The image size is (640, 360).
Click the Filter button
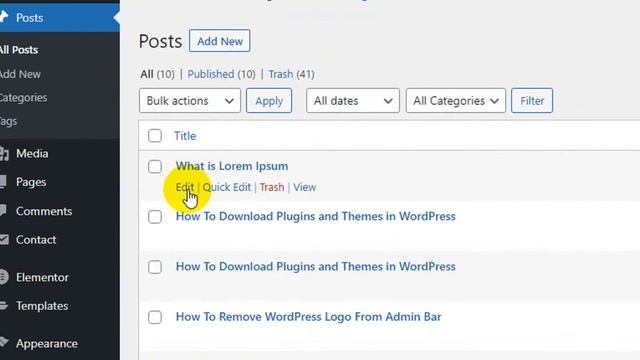(532, 100)
